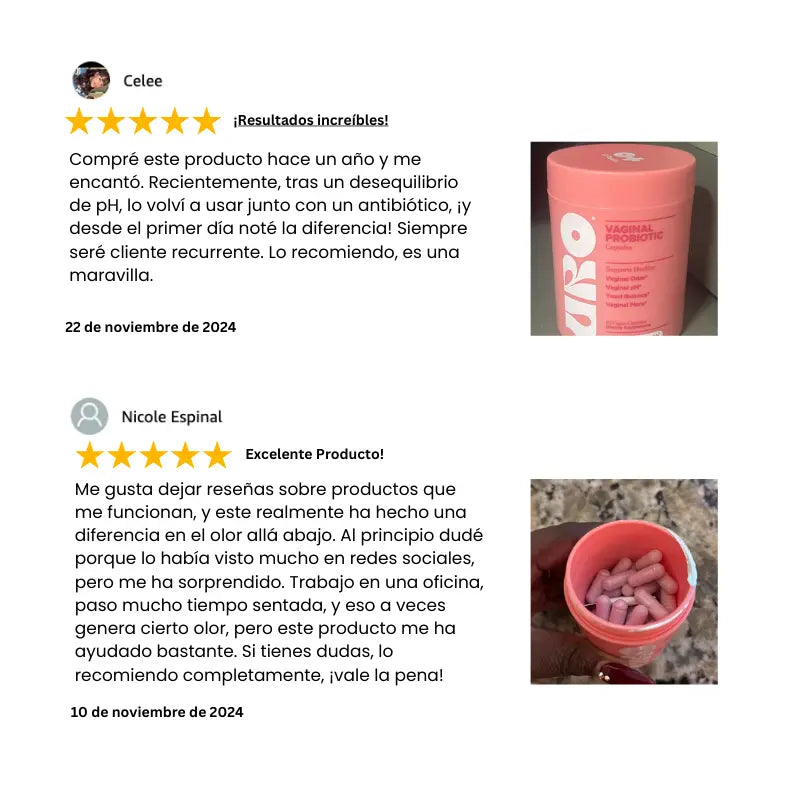The height and width of the screenshot is (810, 810).
Task: Click Celee's review text starting Compré este producto
Action: point(270,217)
